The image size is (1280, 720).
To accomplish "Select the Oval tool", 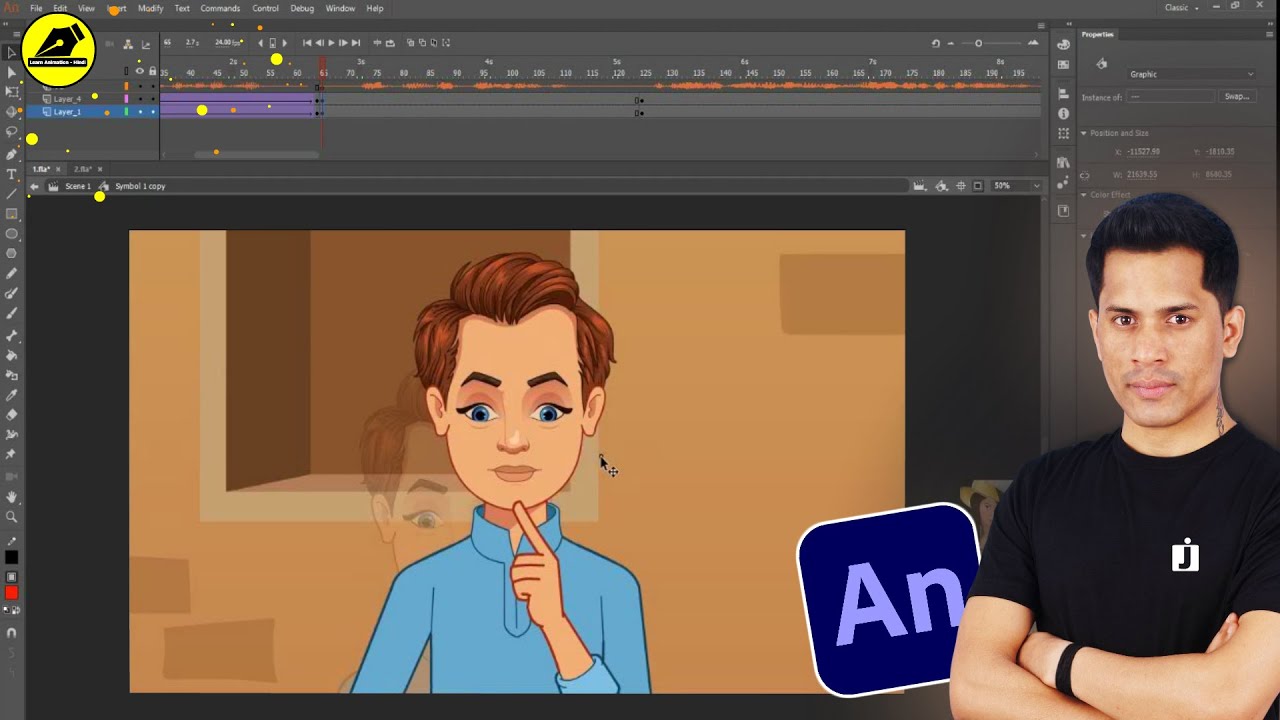I will pyautogui.click(x=11, y=234).
